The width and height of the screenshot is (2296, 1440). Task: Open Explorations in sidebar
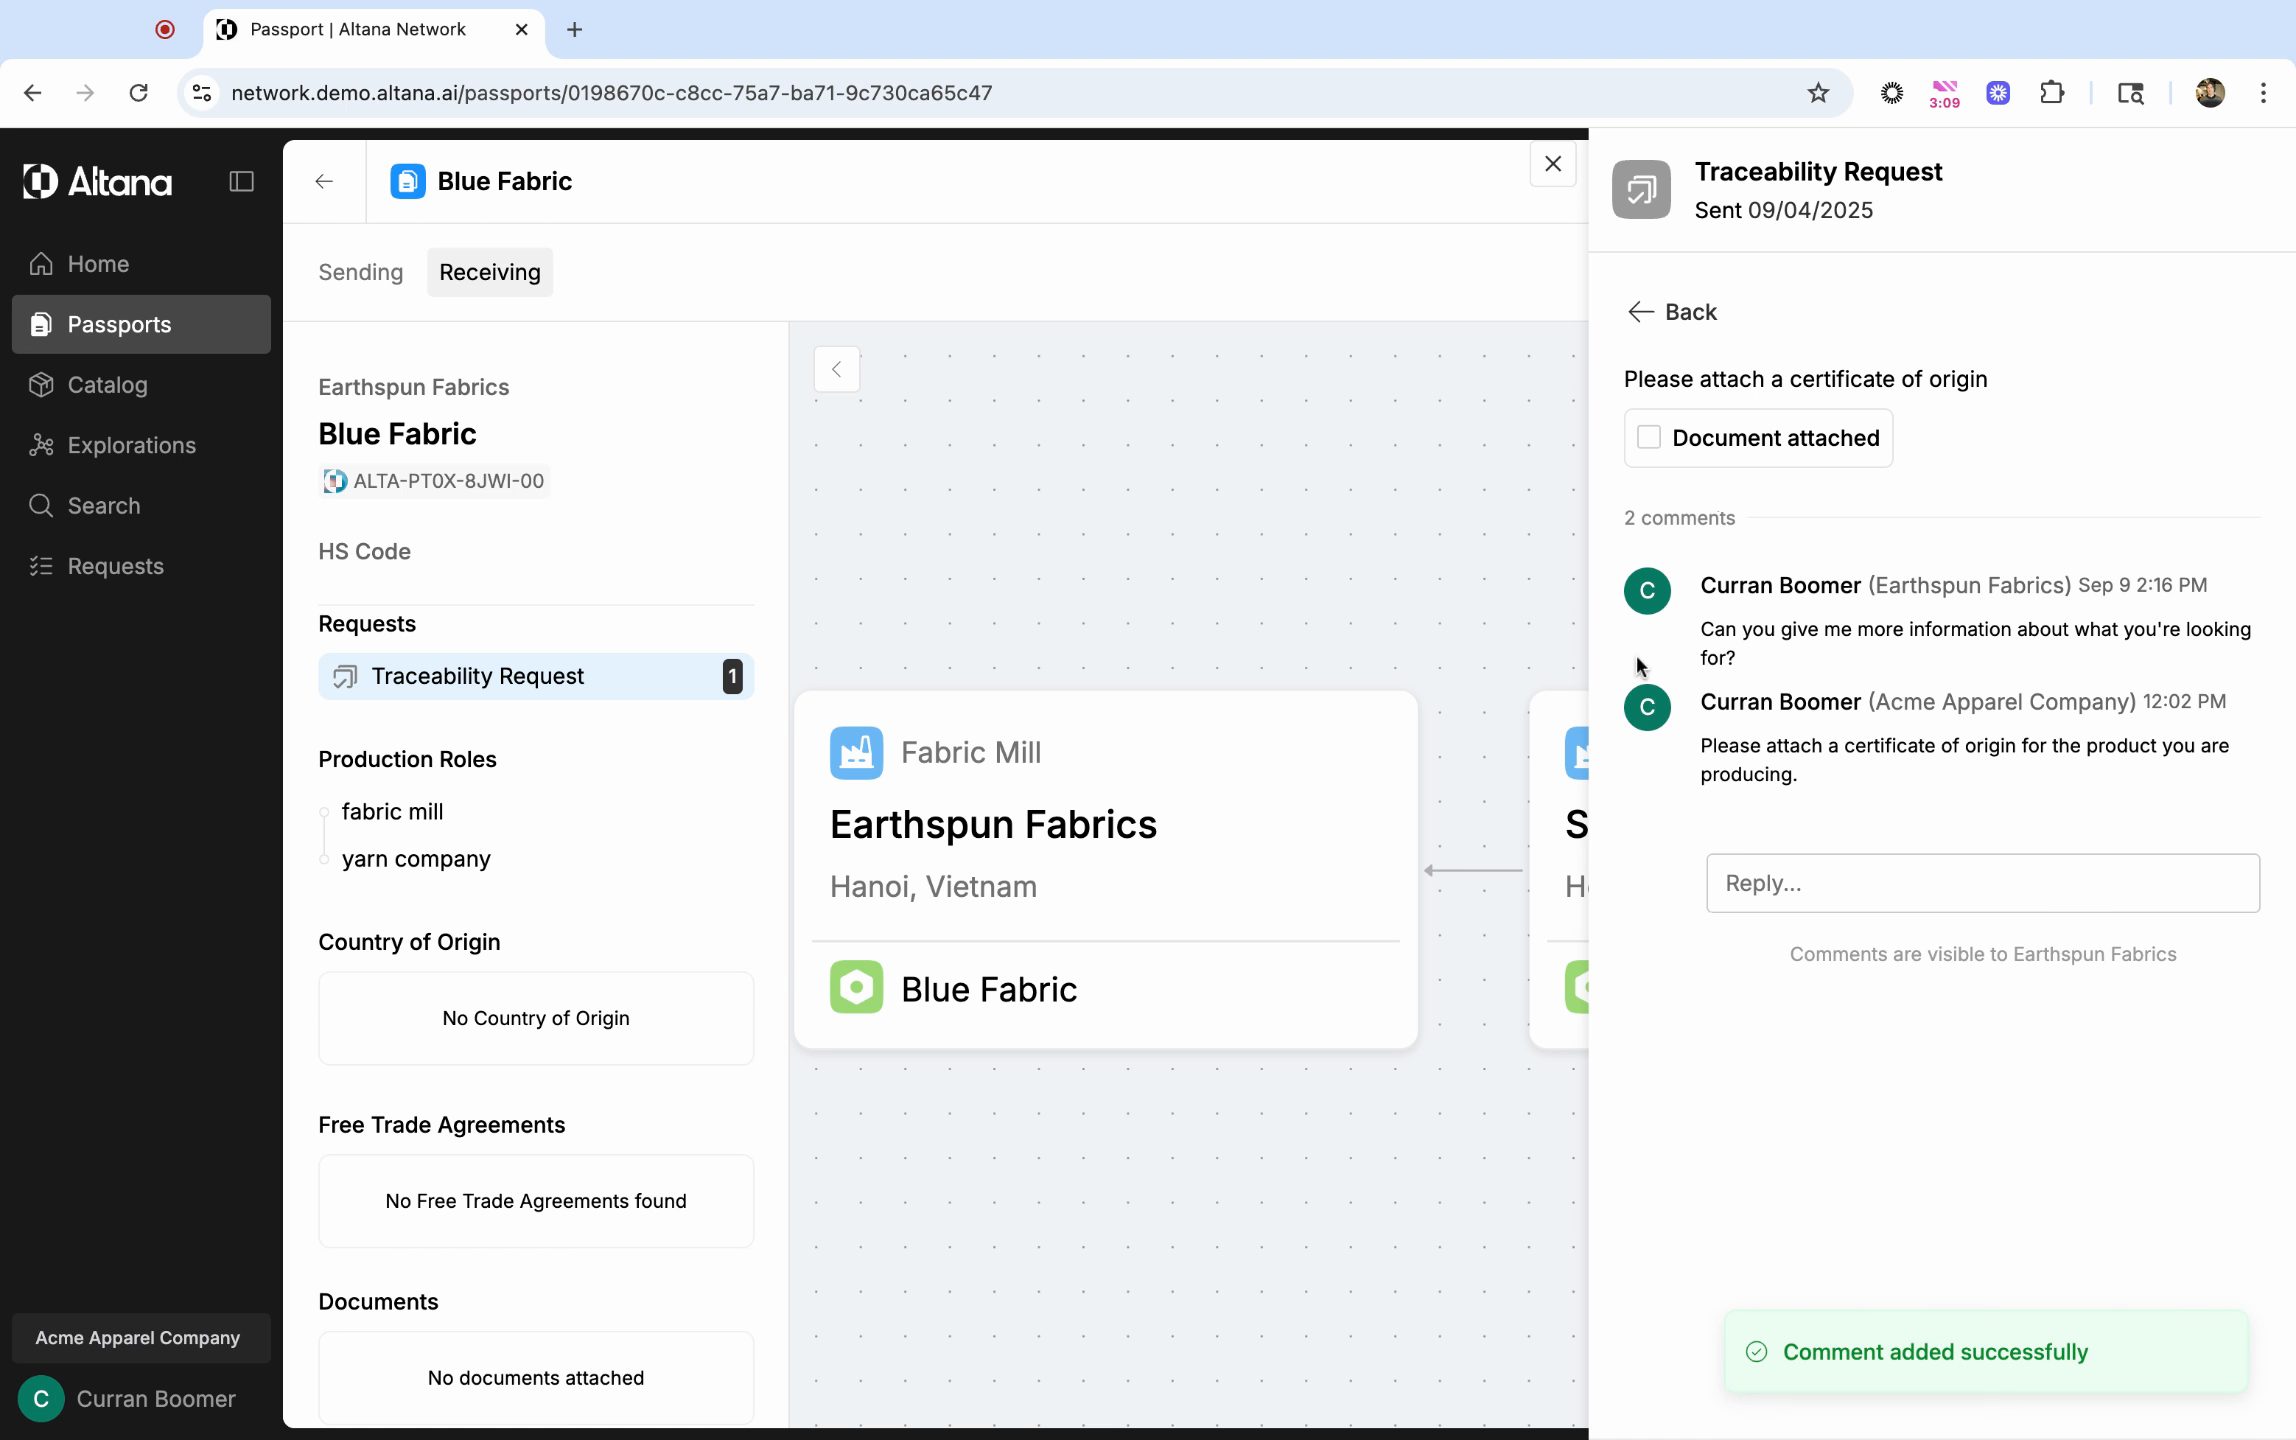[131, 445]
